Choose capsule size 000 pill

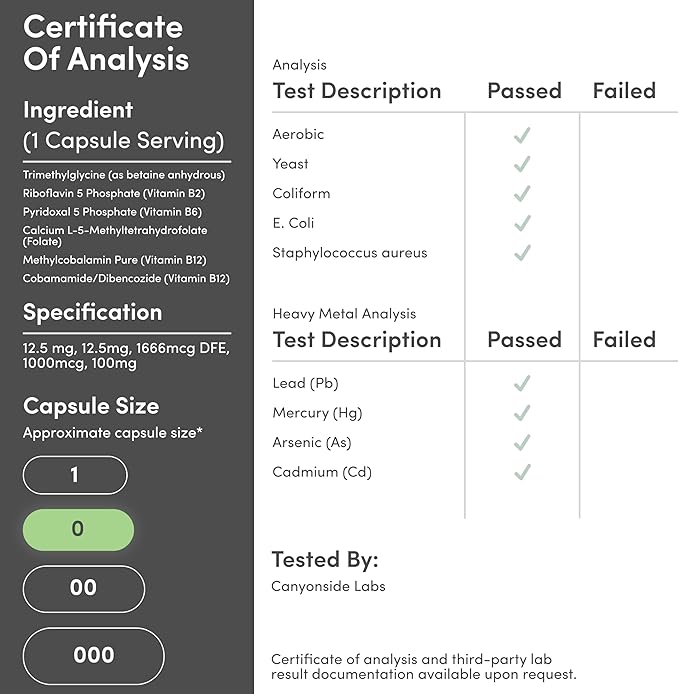[93, 656]
